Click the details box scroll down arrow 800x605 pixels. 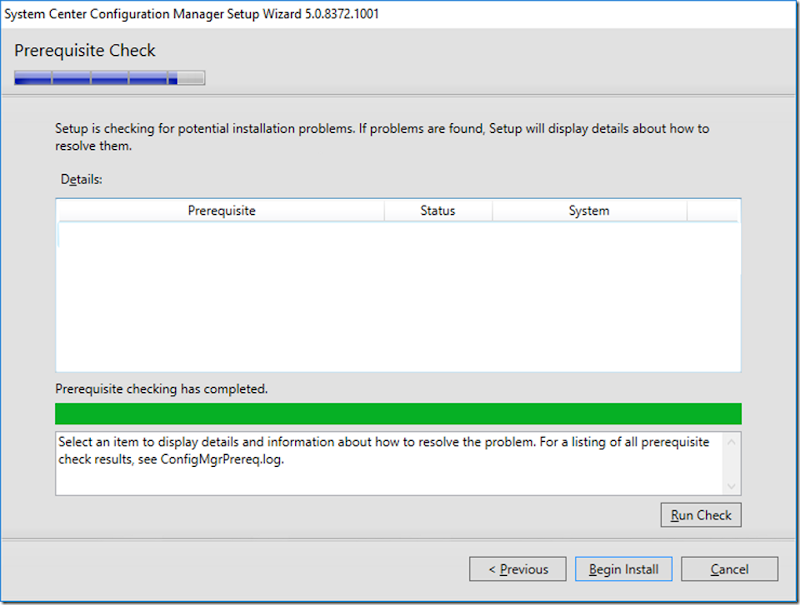pyautogui.click(x=731, y=486)
